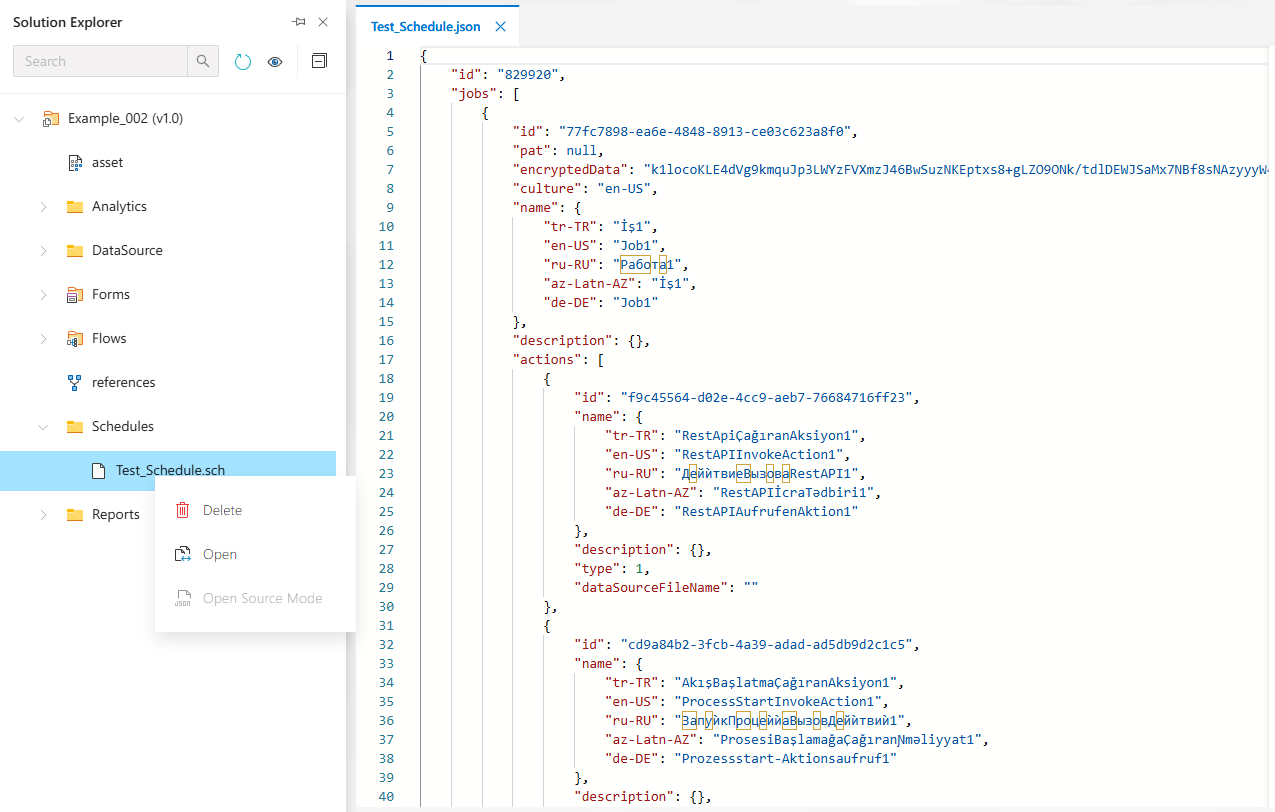
Task: Click the search magnifier button
Action: [x=203, y=61]
